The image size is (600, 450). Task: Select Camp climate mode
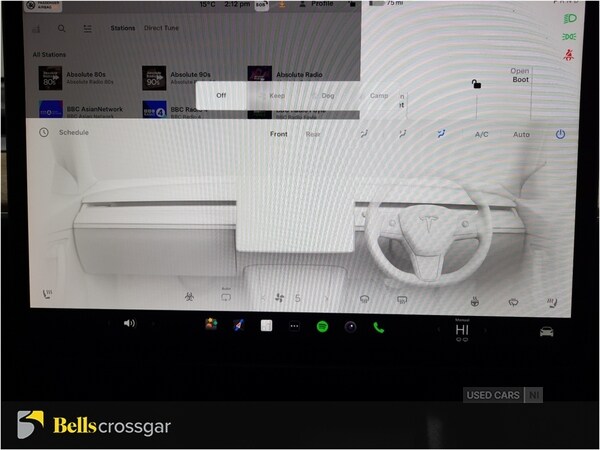(x=379, y=96)
